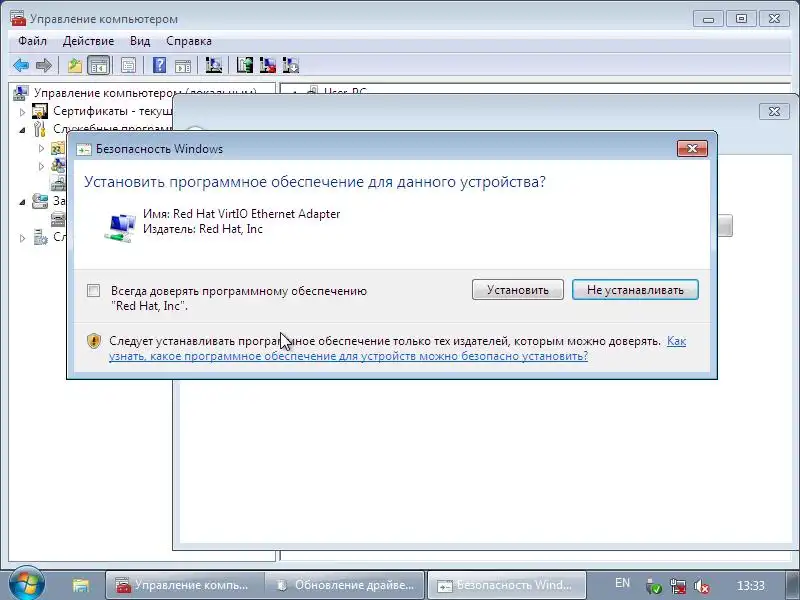Collapse the Storage tree node
The image size is (800, 600).
pyautogui.click(x=22, y=202)
